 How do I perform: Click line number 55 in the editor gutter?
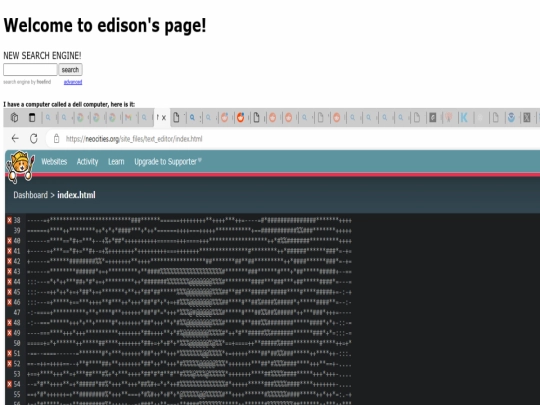[x=17, y=394]
